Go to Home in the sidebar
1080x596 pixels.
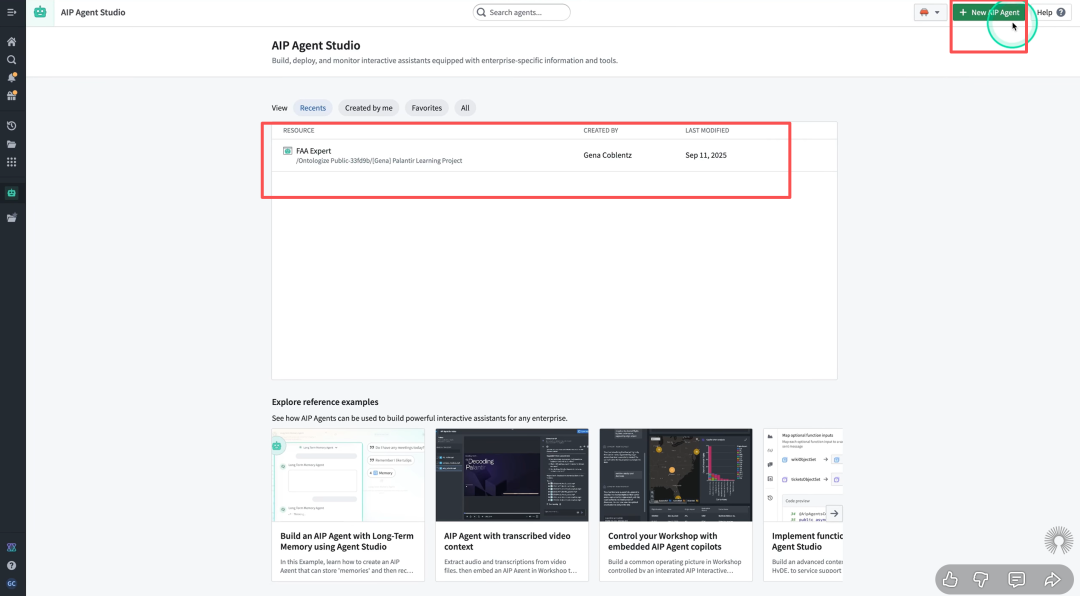click(12, 41)
